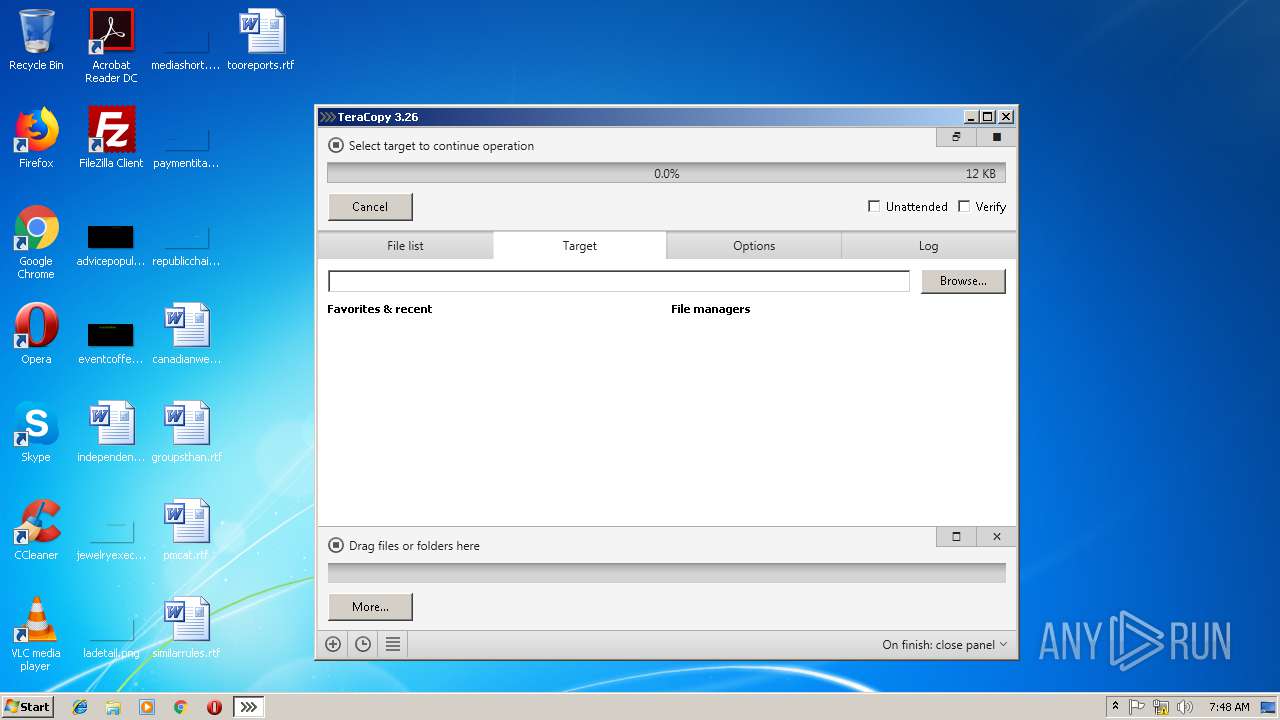Close the lower drag files panel
Viewport: 1280px width, 720px height.
point(996,537)
